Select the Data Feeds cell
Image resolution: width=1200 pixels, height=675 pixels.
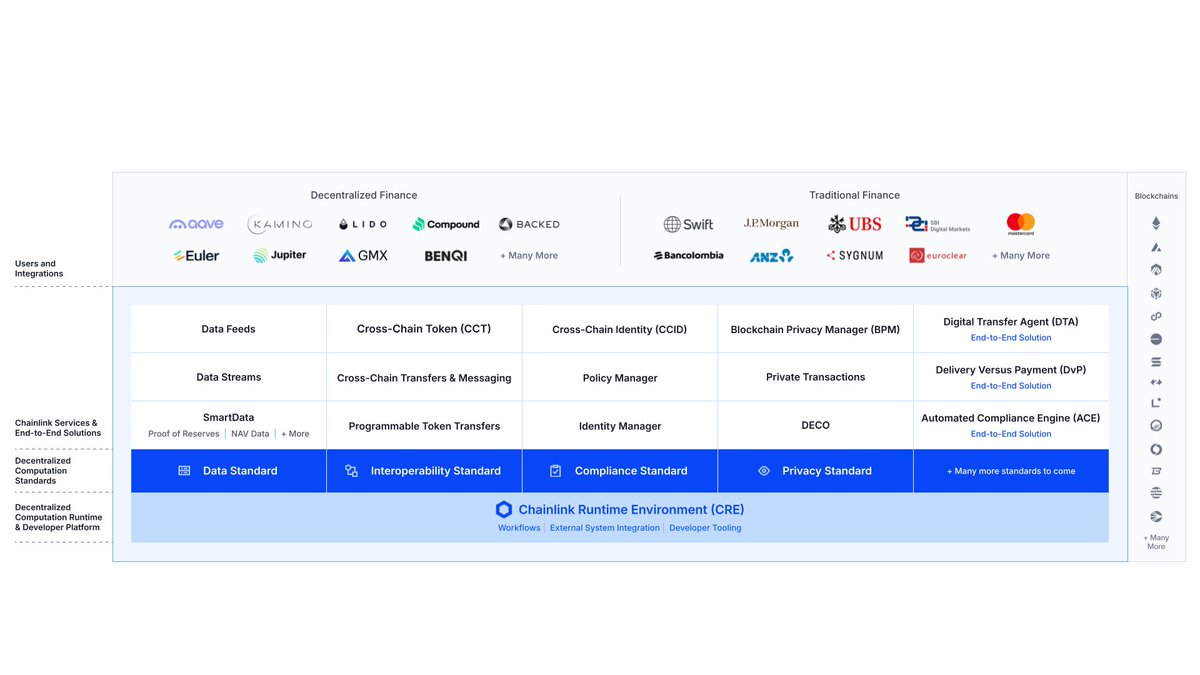click(x=228, y=329)
